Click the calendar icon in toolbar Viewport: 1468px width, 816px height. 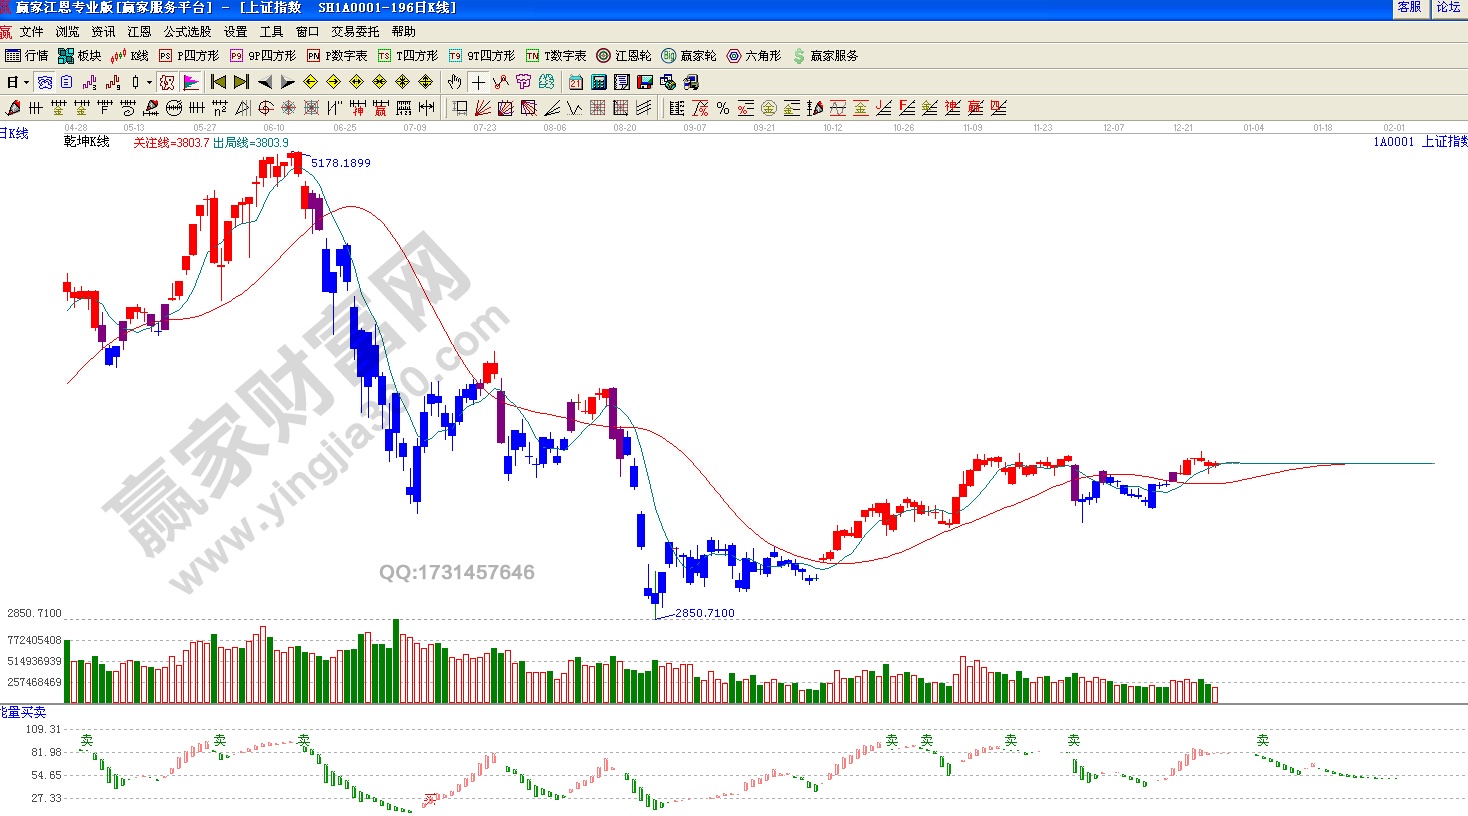pos(576,82)
